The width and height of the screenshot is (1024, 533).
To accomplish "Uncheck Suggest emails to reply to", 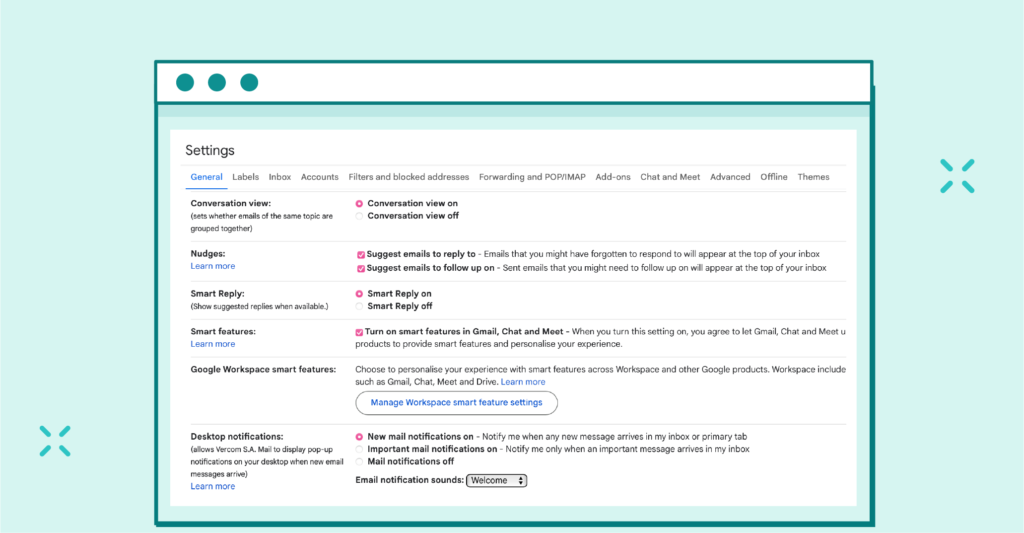I will (x=361, y=255).
